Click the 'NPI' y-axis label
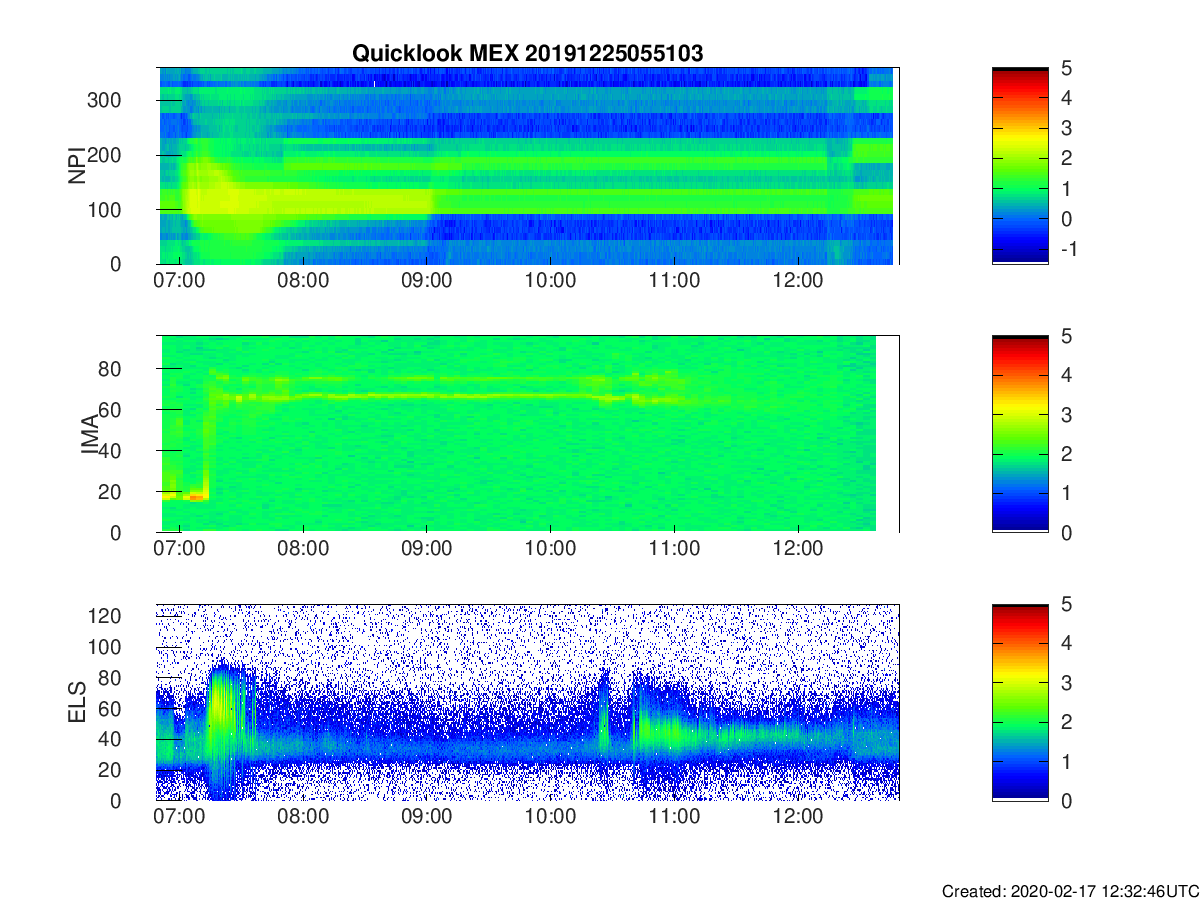1200x900 pixels. [x=76, y=166]
